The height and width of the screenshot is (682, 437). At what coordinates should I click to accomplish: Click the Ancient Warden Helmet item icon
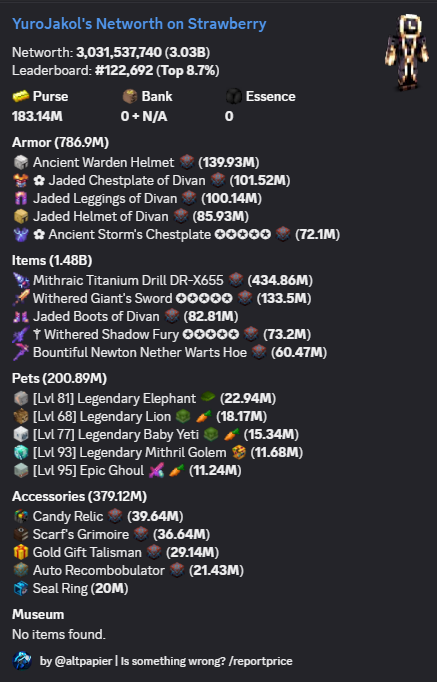tap(20, 162)
